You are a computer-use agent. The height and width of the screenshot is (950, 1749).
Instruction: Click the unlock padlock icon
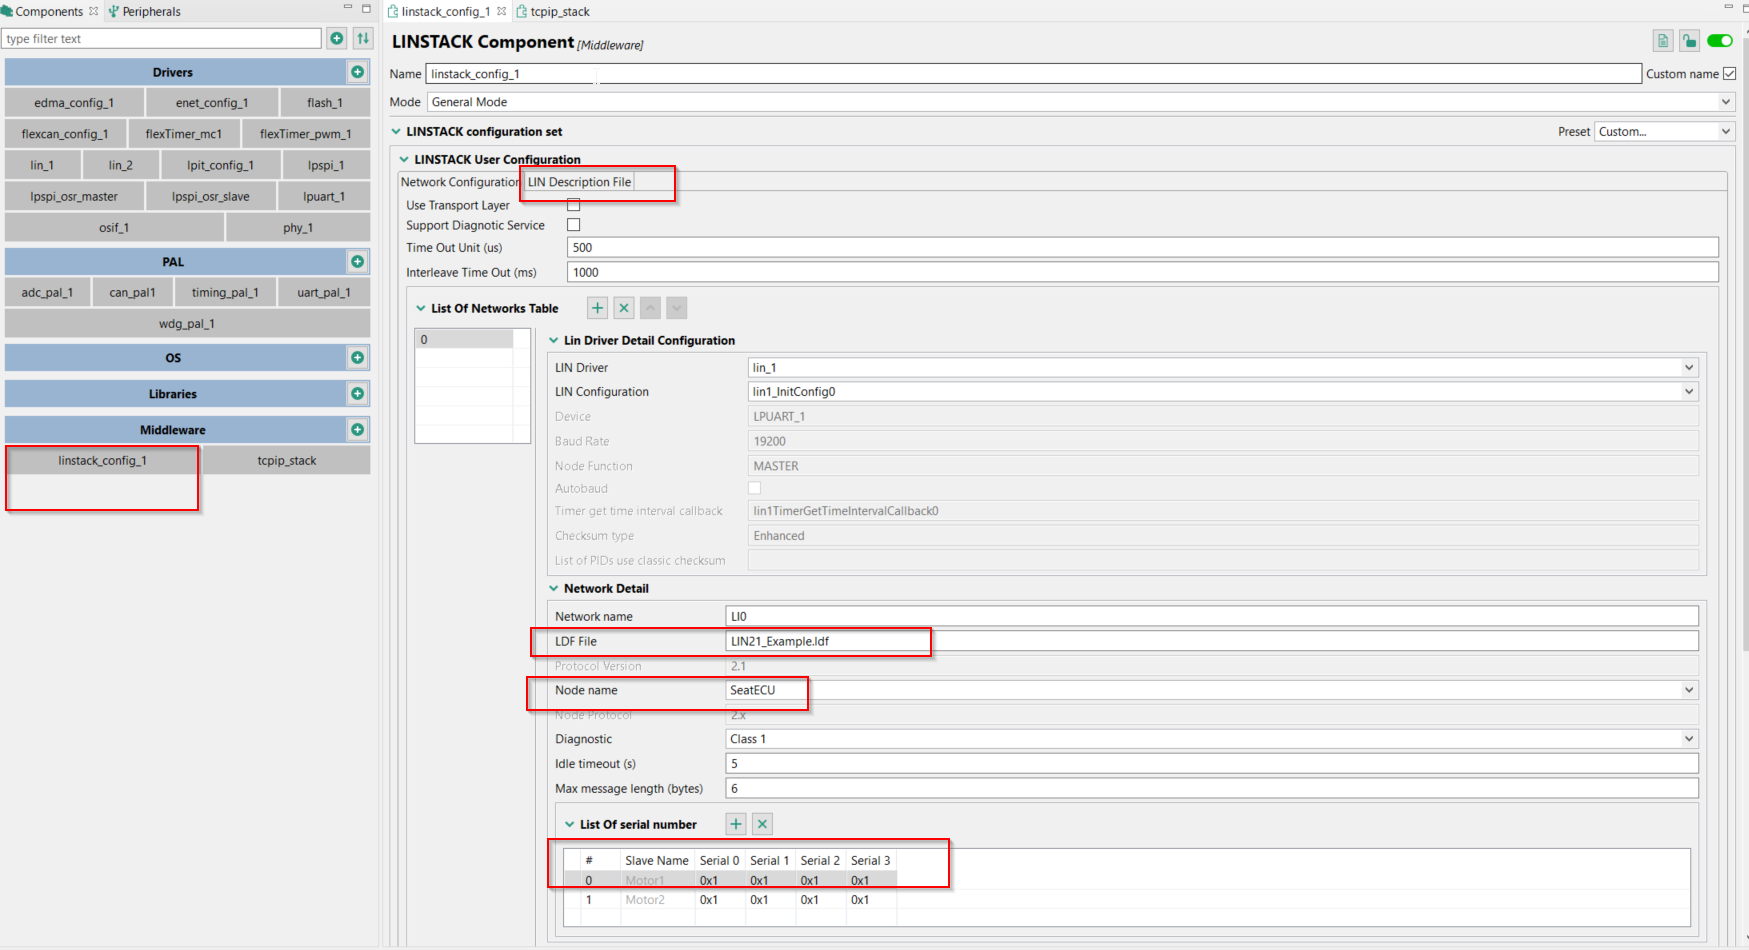(1690, 40)
